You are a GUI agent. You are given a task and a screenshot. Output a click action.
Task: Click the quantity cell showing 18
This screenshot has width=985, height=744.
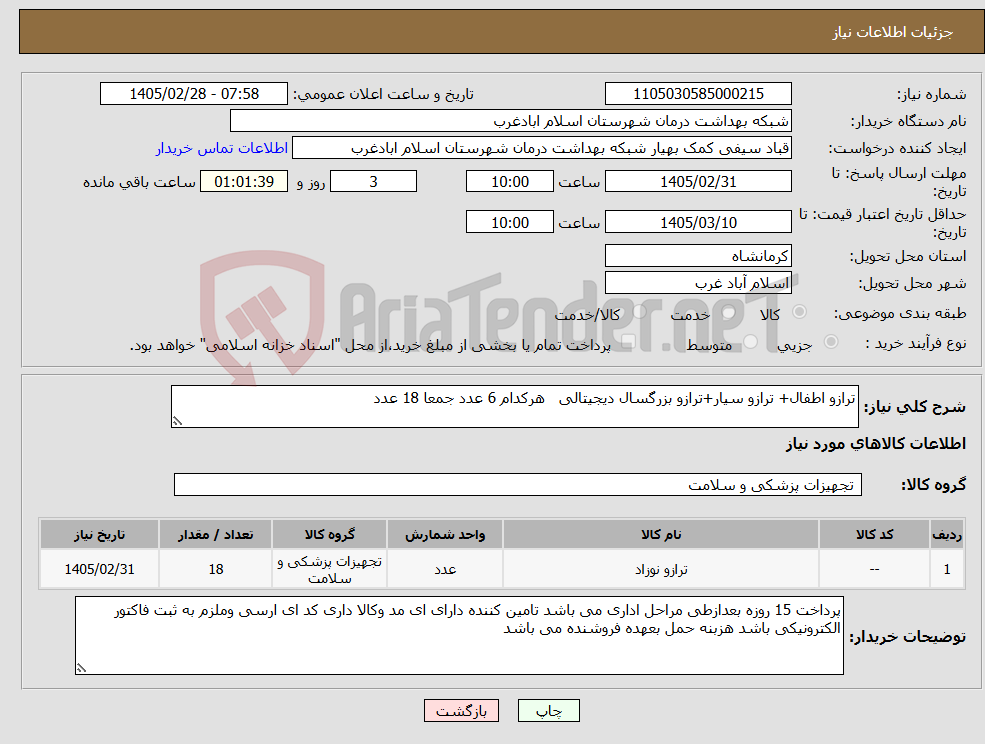point(215,569)
